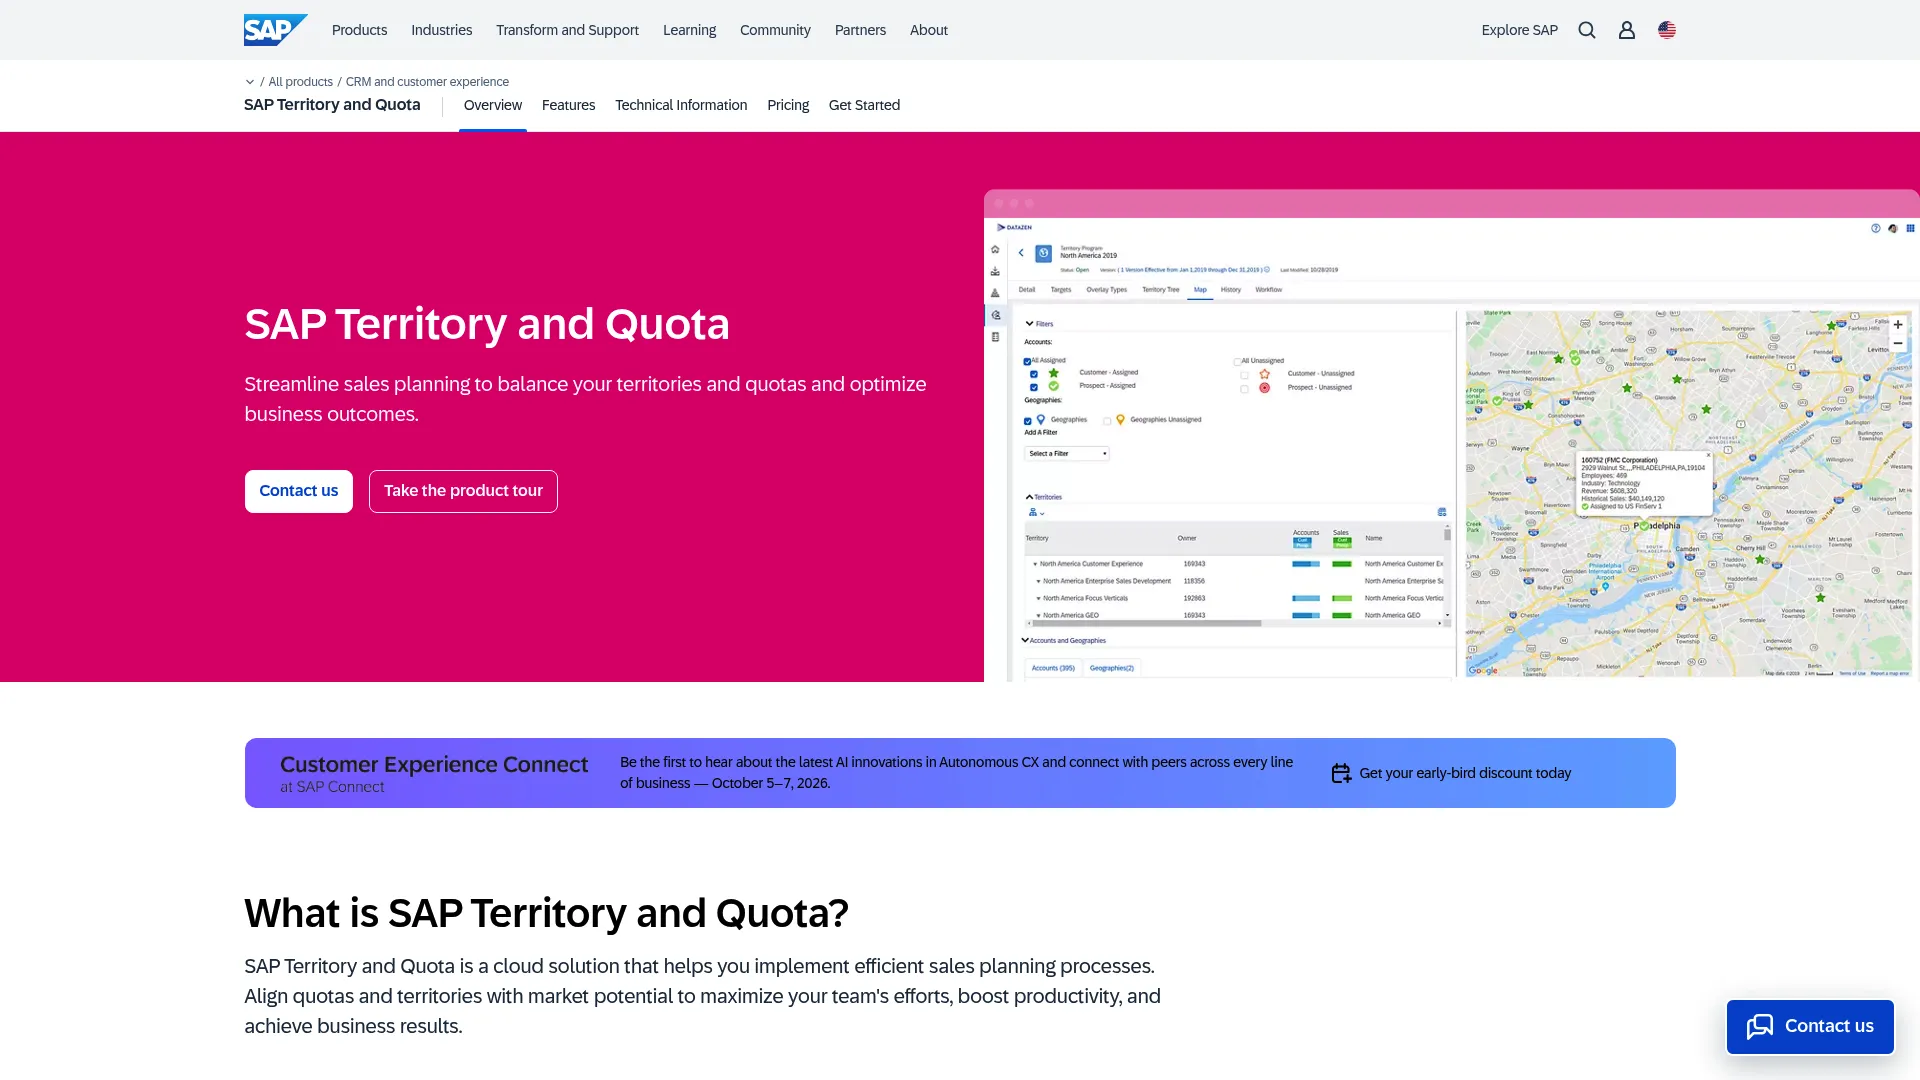Open CRM and customer experience breadcrumb
This screenshot has height=1080, width=1920.
tap(427, 82)
